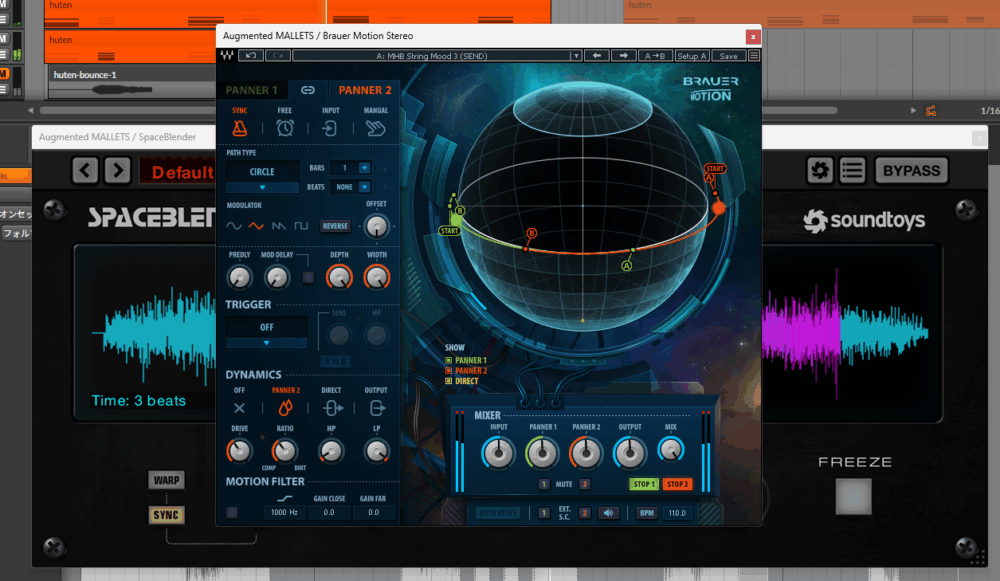Select the Input motion mode icon

point(330,128)
